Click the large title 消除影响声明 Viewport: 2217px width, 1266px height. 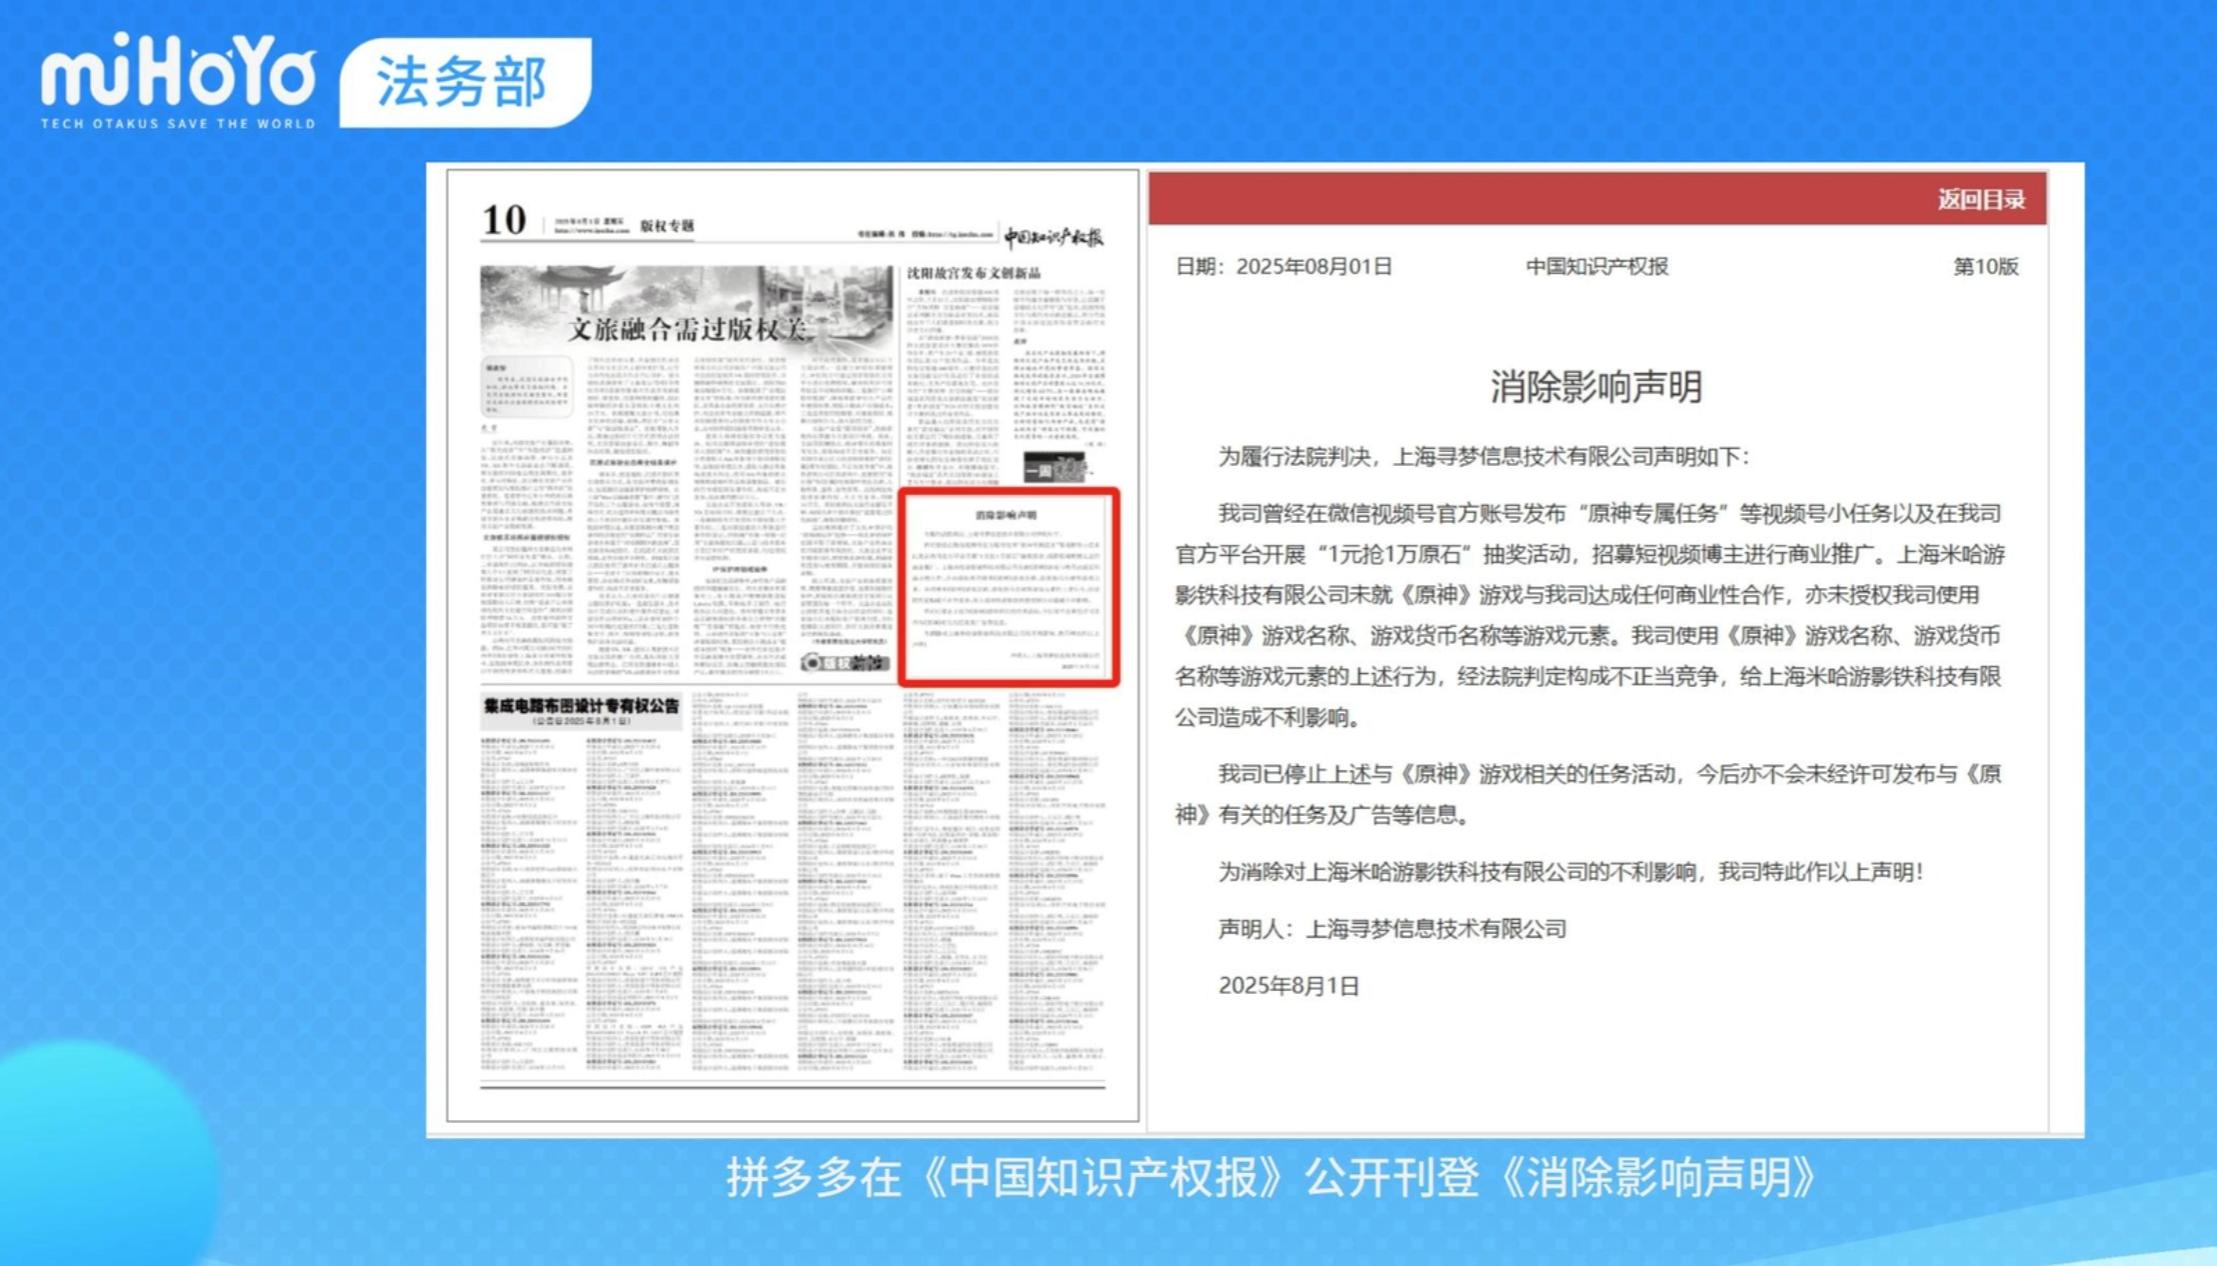click(1596, 386)
